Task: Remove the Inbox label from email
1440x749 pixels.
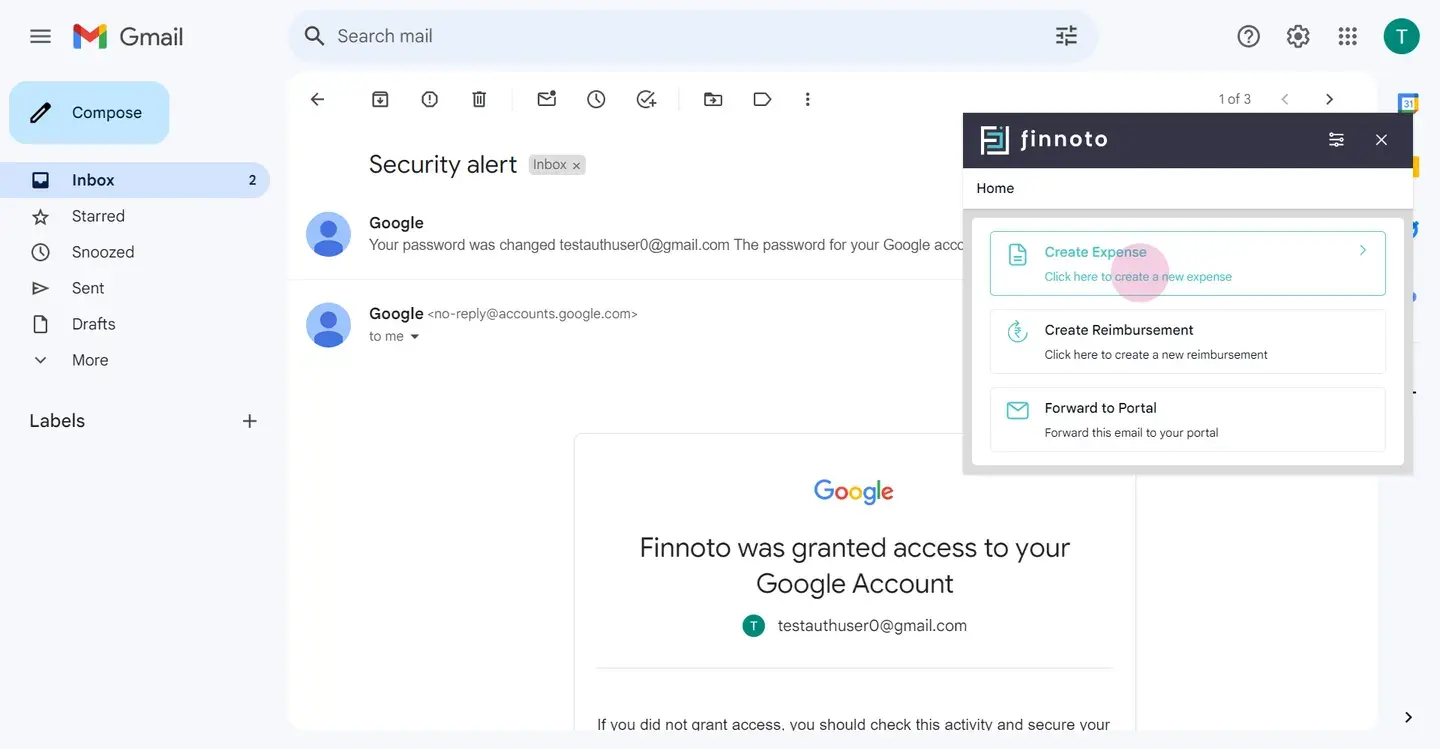Action: (x=576, y=166)
